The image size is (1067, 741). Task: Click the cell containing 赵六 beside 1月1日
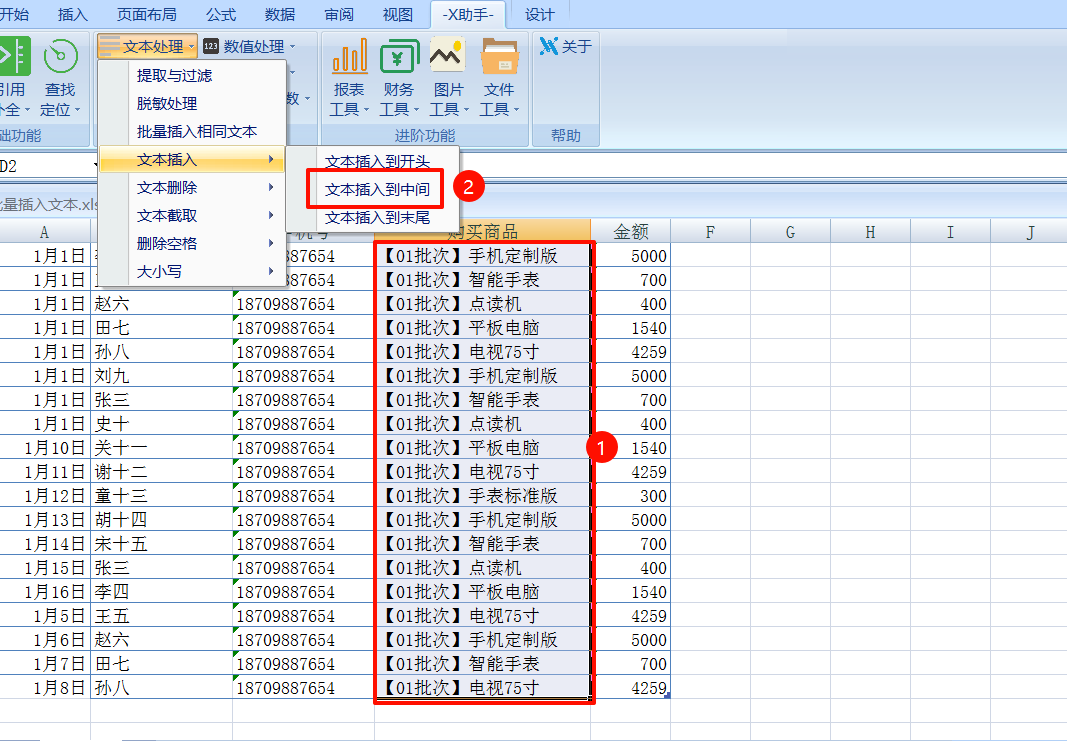tap(161, 303)
